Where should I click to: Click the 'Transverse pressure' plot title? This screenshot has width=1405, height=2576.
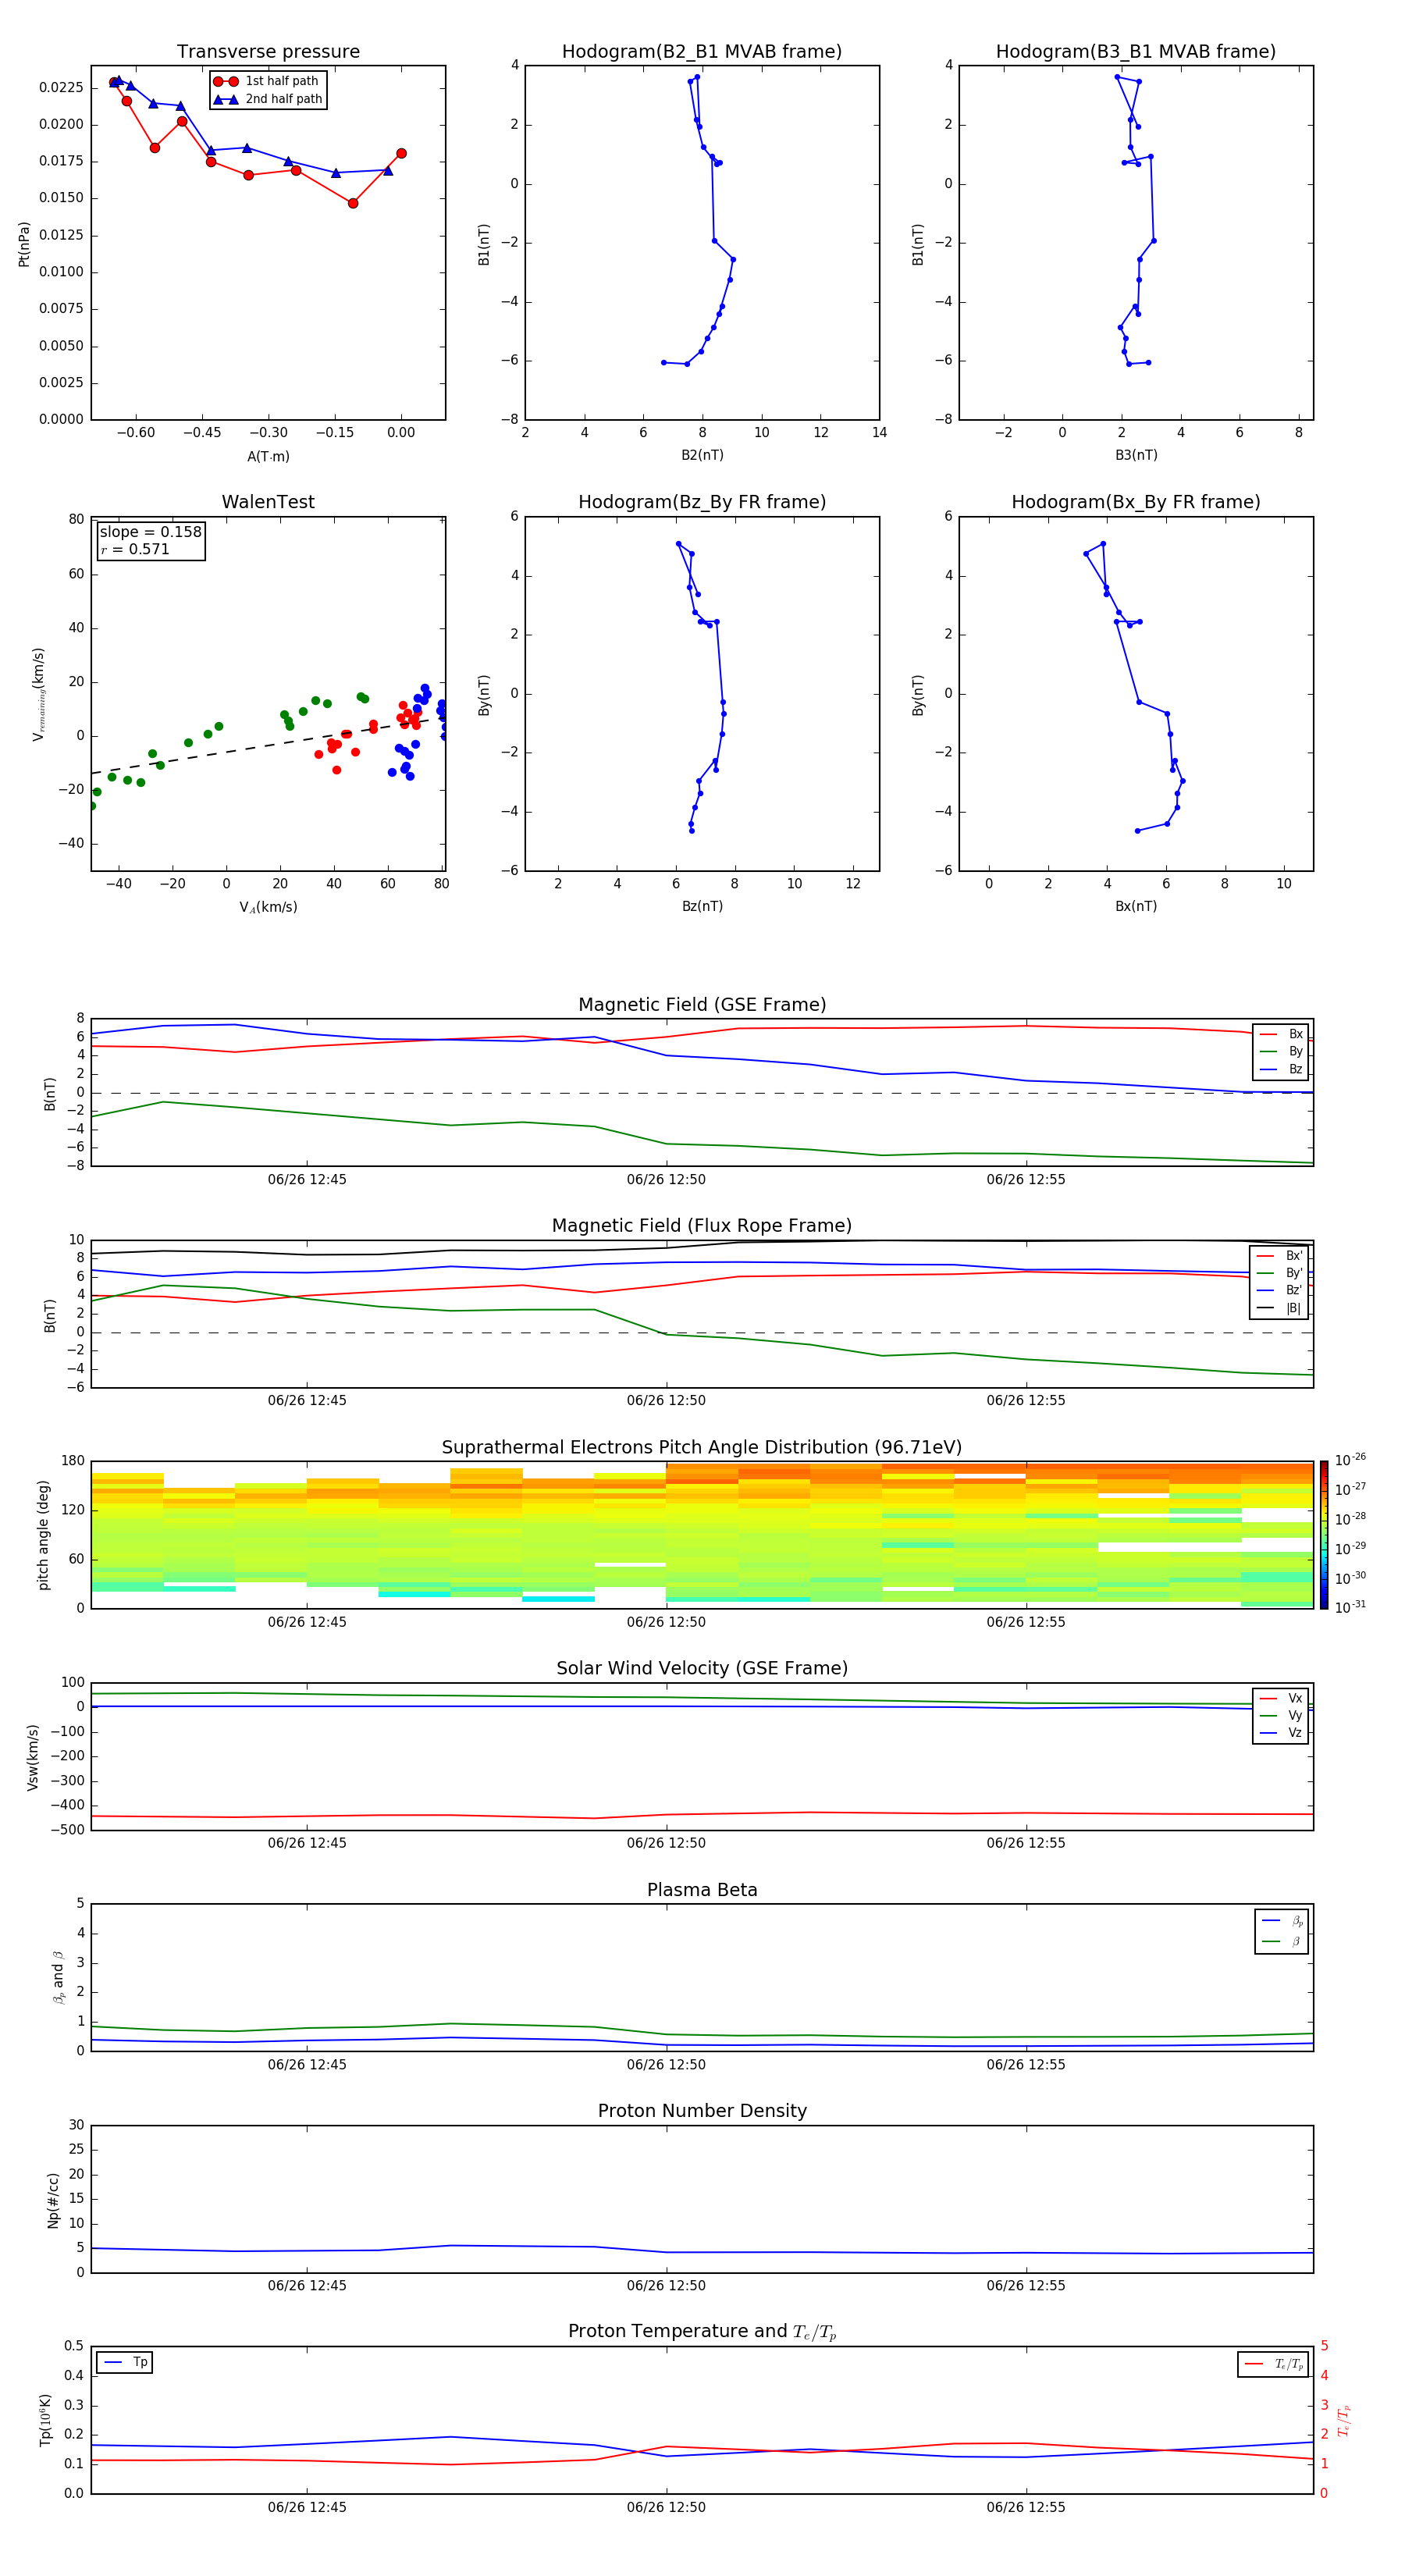click(268, 52)
